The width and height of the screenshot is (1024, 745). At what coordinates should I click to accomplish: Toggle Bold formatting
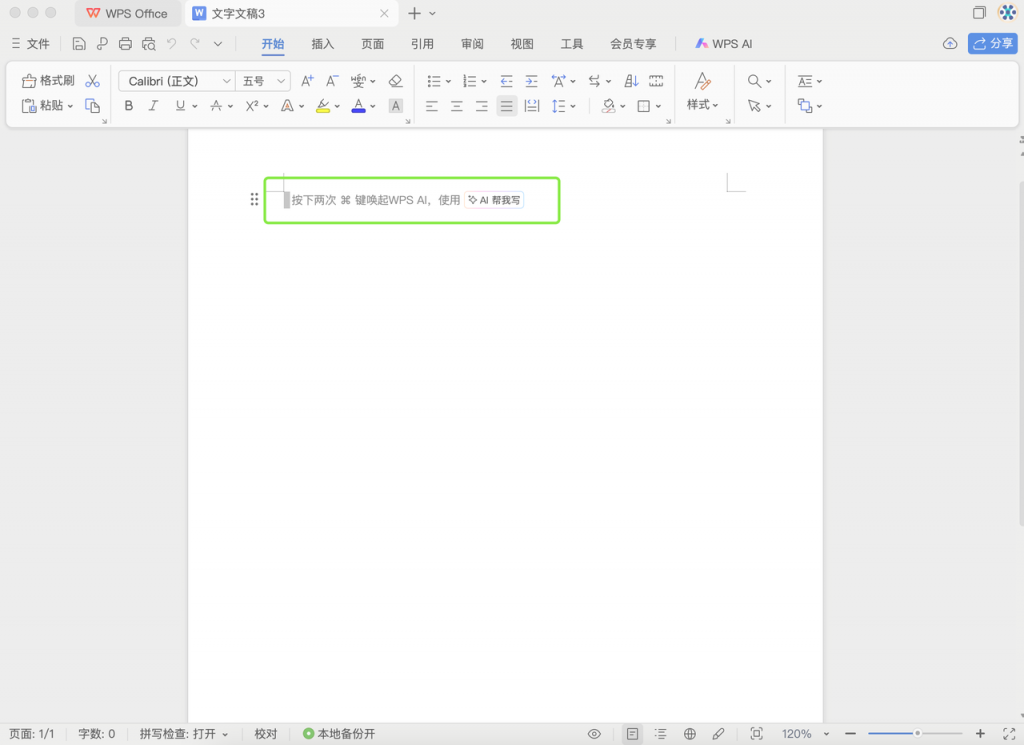[129, 106]
